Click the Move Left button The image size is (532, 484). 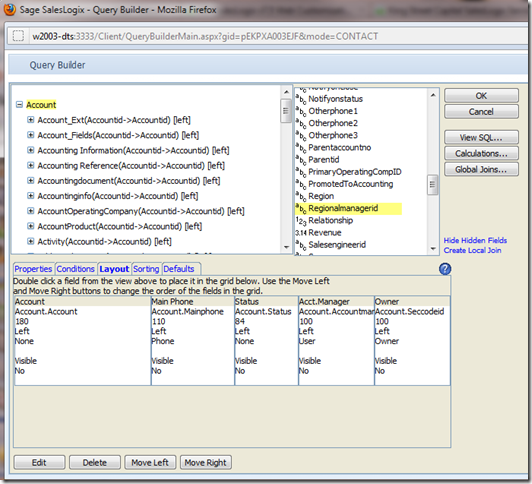click(x=150, y=462)
